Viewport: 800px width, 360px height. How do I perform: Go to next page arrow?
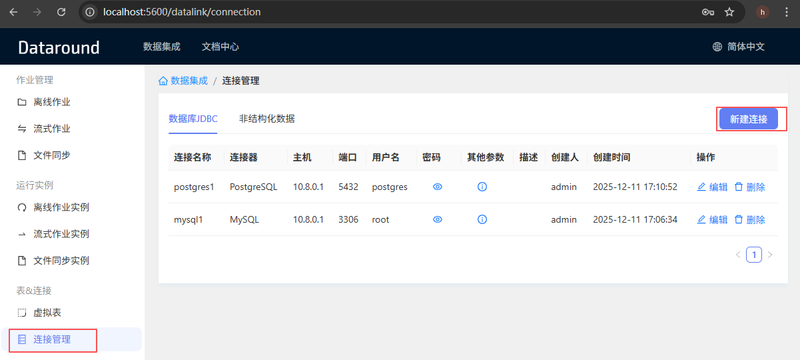click(x=770, y=254)
